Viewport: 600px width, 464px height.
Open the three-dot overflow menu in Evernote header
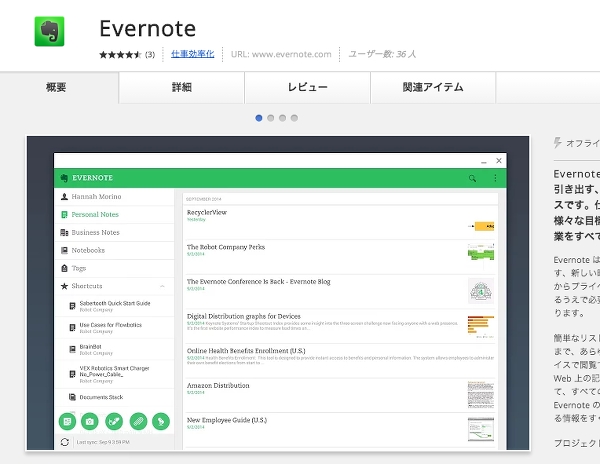pos(495,178)
